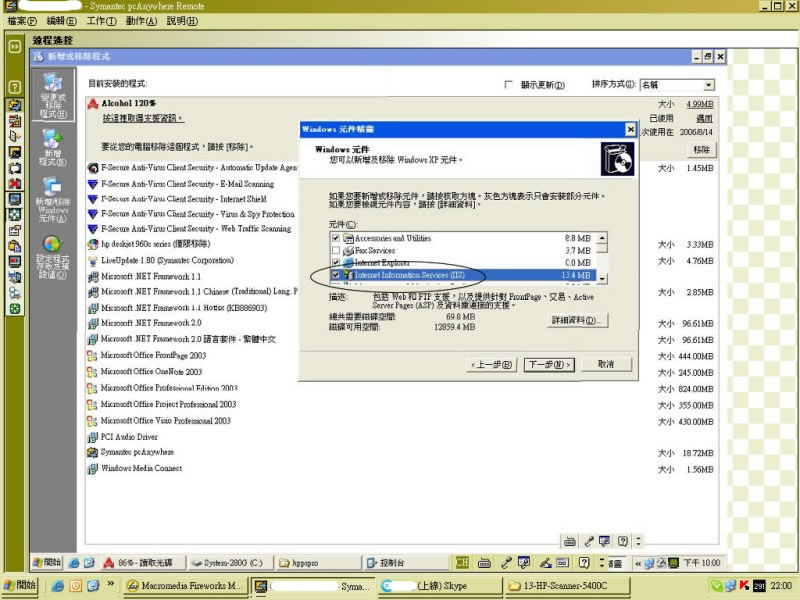Click the help icon in the remote language bar

(584, 563)
